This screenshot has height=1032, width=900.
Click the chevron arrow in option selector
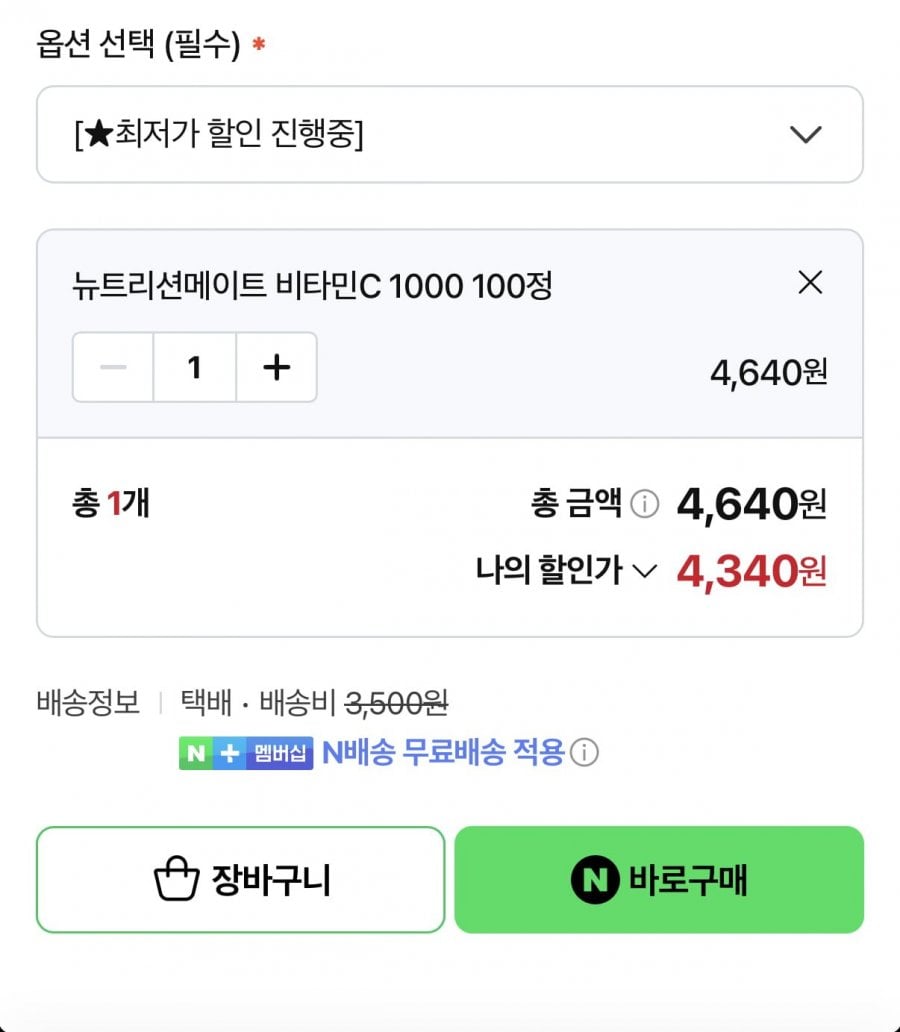pos(805,135)
